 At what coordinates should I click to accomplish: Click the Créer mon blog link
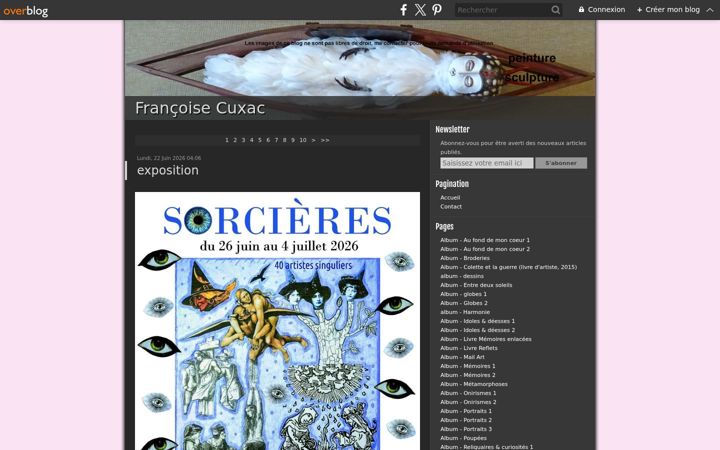[668, 10]
